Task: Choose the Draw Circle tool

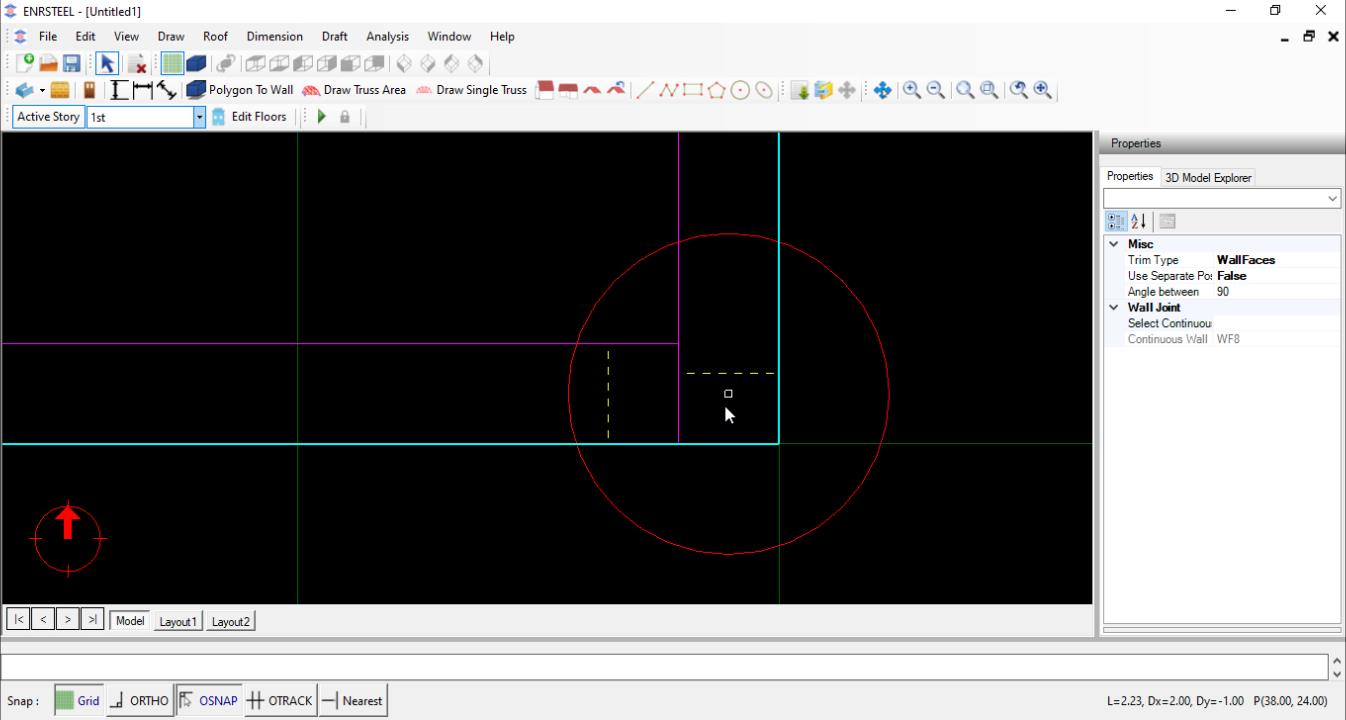Action: [740, 90]
